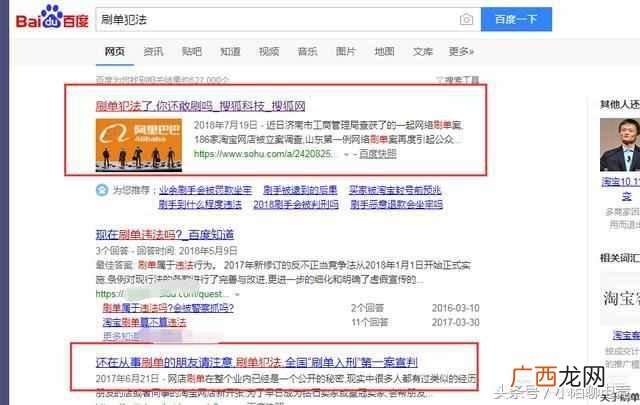Open suggestion 刷手领奢退款会坐牢吗
The width and height of the screenshot is (640, 405).
click(x=396, y=204)
